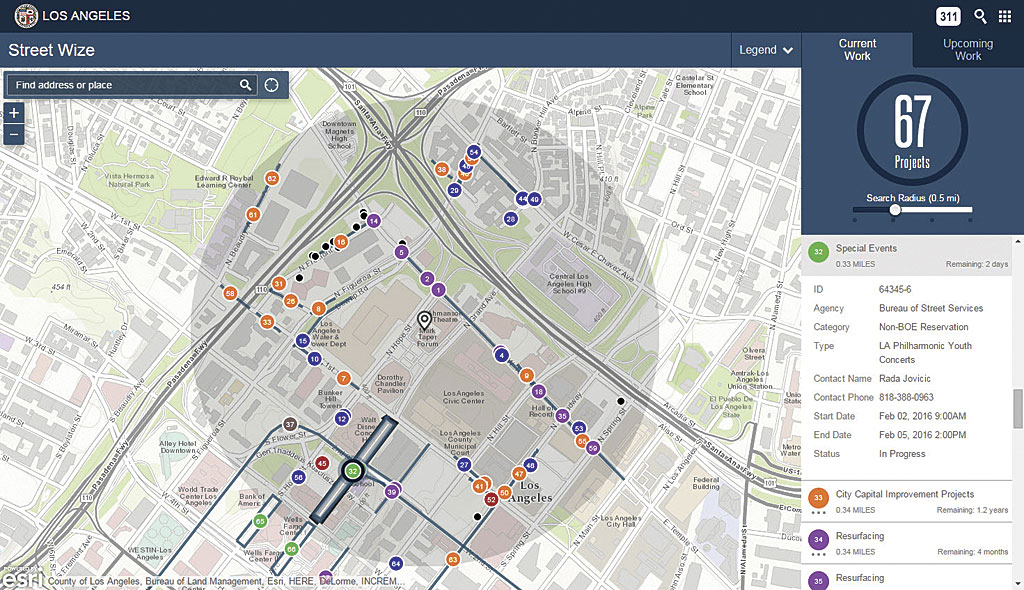
Task: Use the locate-me crosshair button
Action: tap(271, 85)
